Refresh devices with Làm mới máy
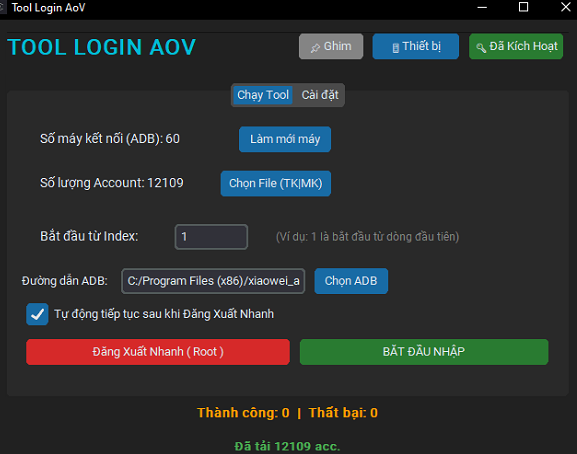 point(285,139)
